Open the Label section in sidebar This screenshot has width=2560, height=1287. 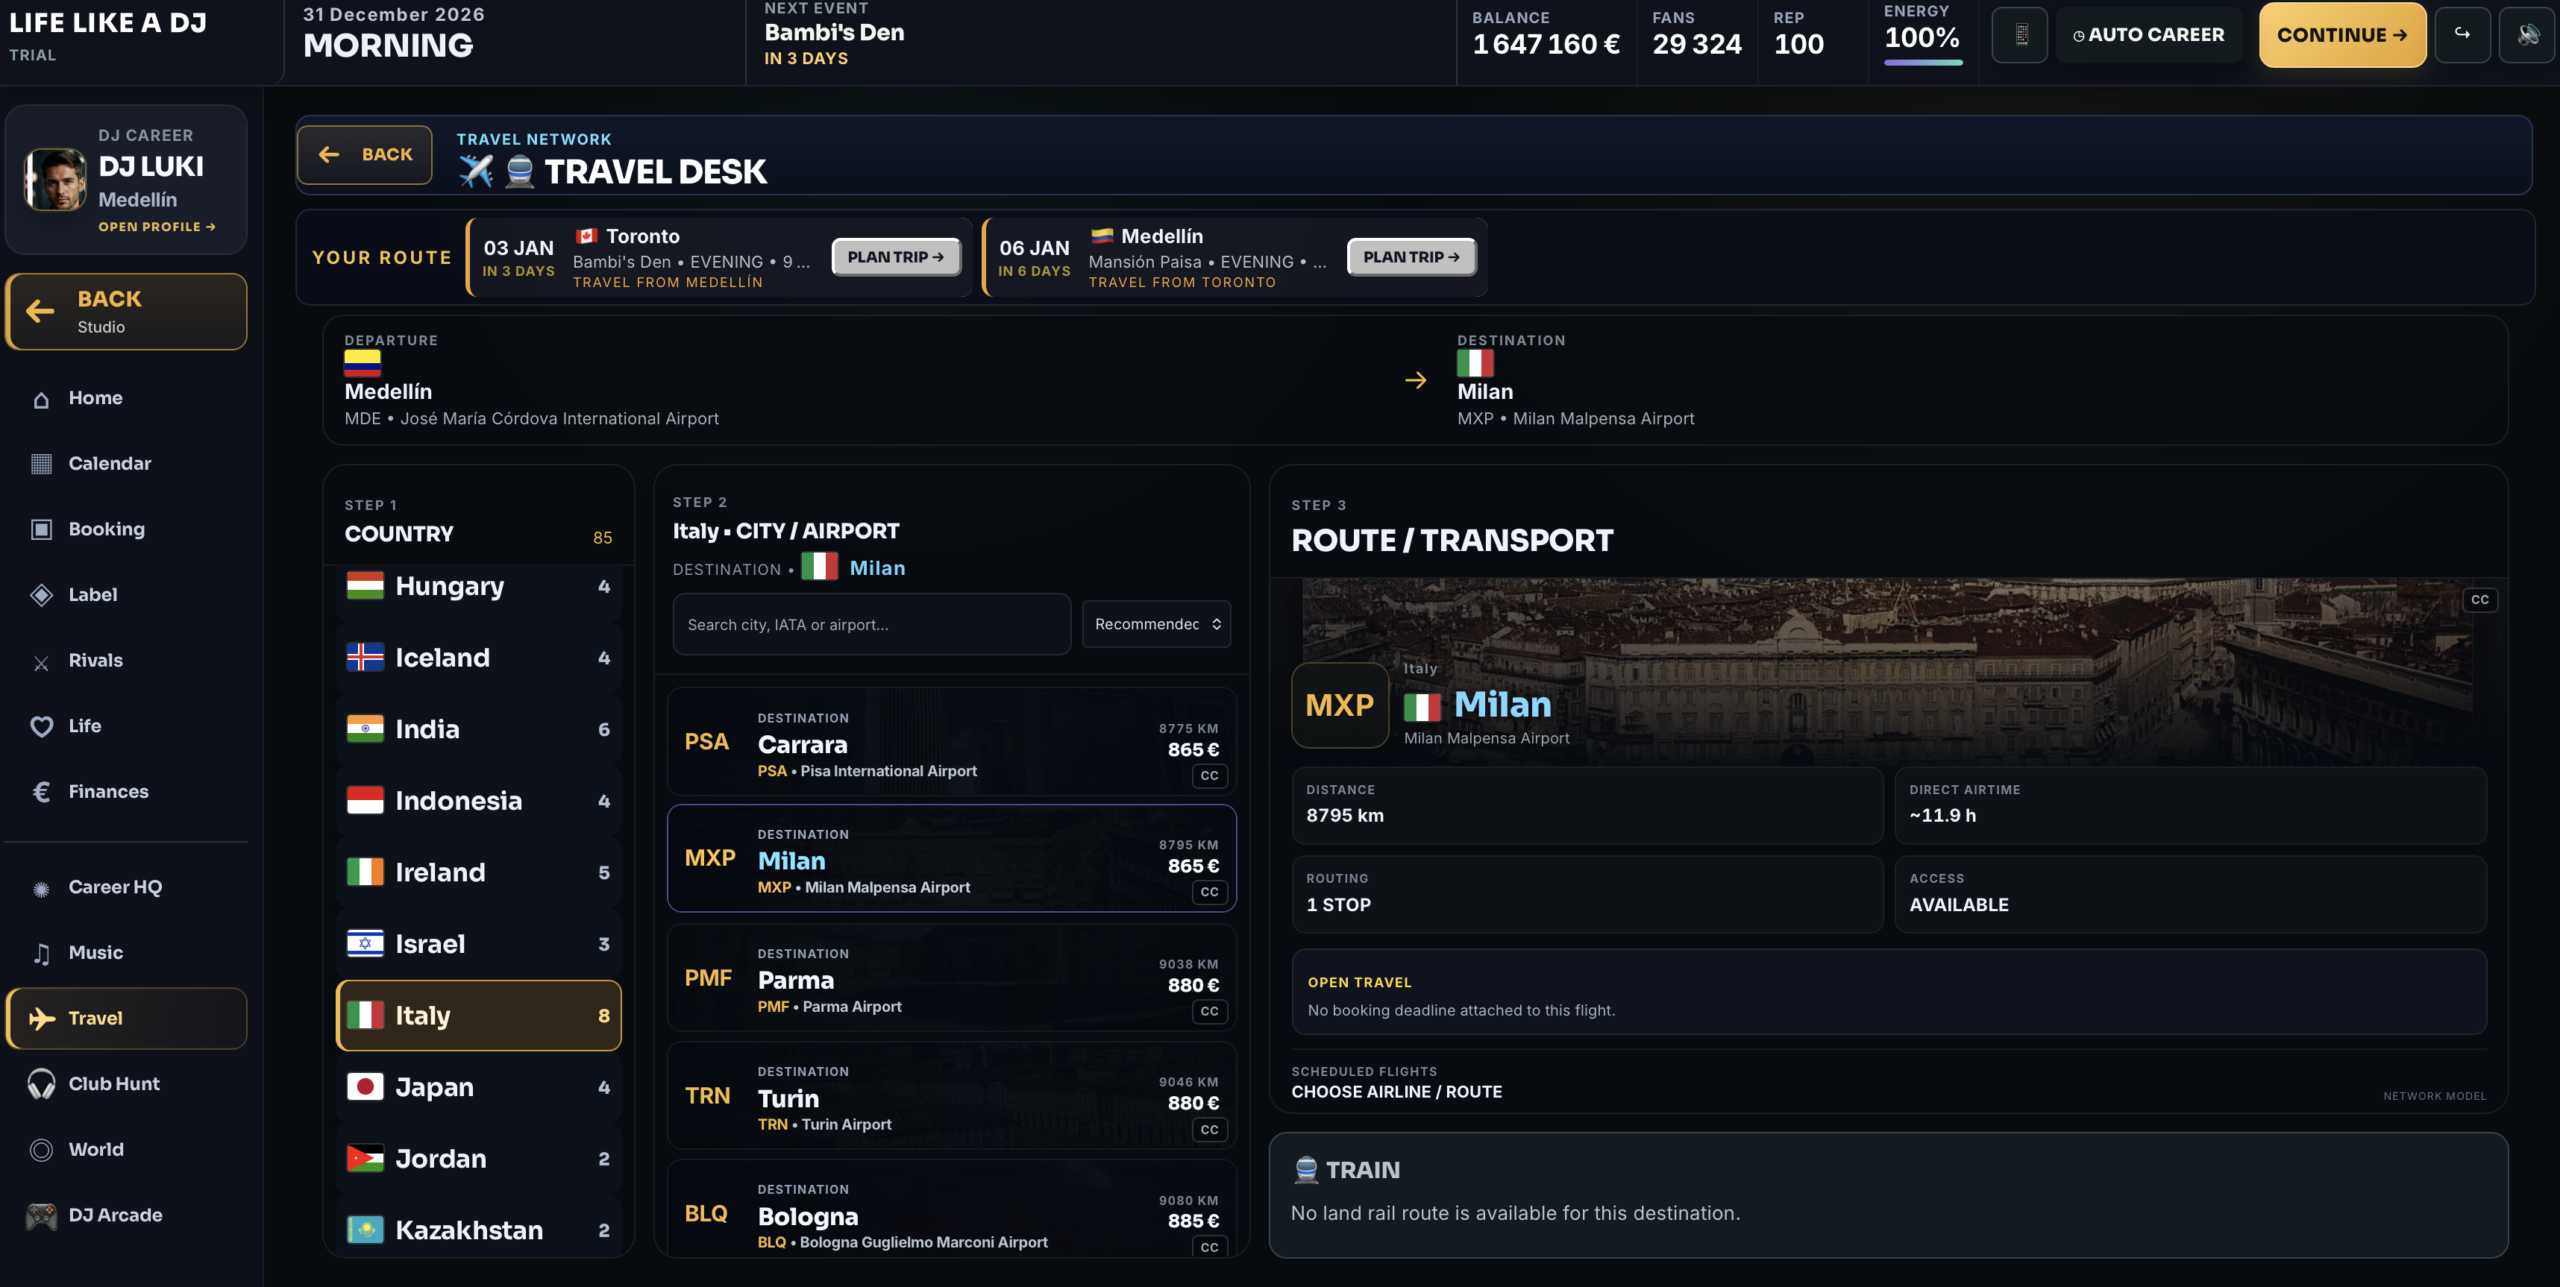click(x=126, y=595)
